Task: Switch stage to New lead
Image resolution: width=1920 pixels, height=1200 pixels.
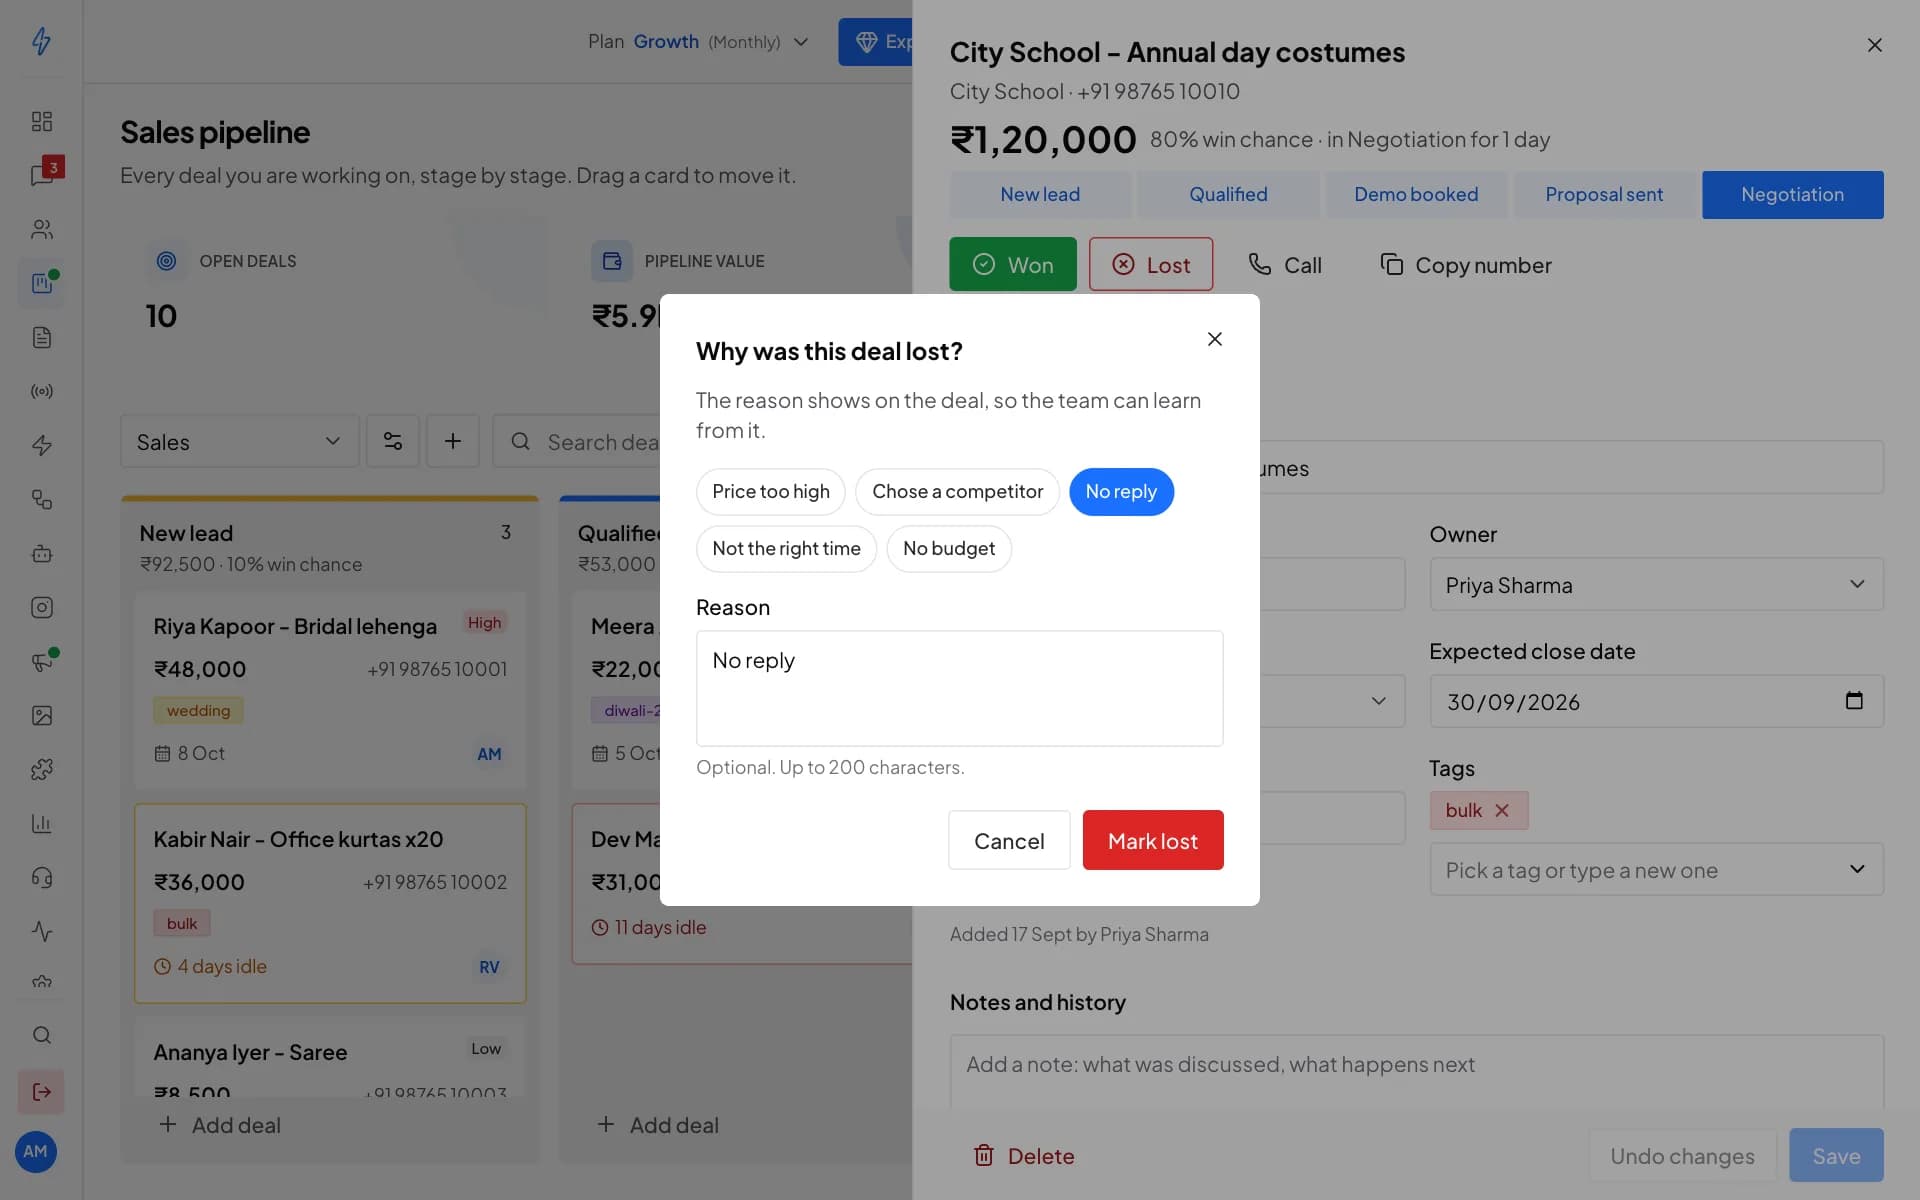Action: (1040, 195)
